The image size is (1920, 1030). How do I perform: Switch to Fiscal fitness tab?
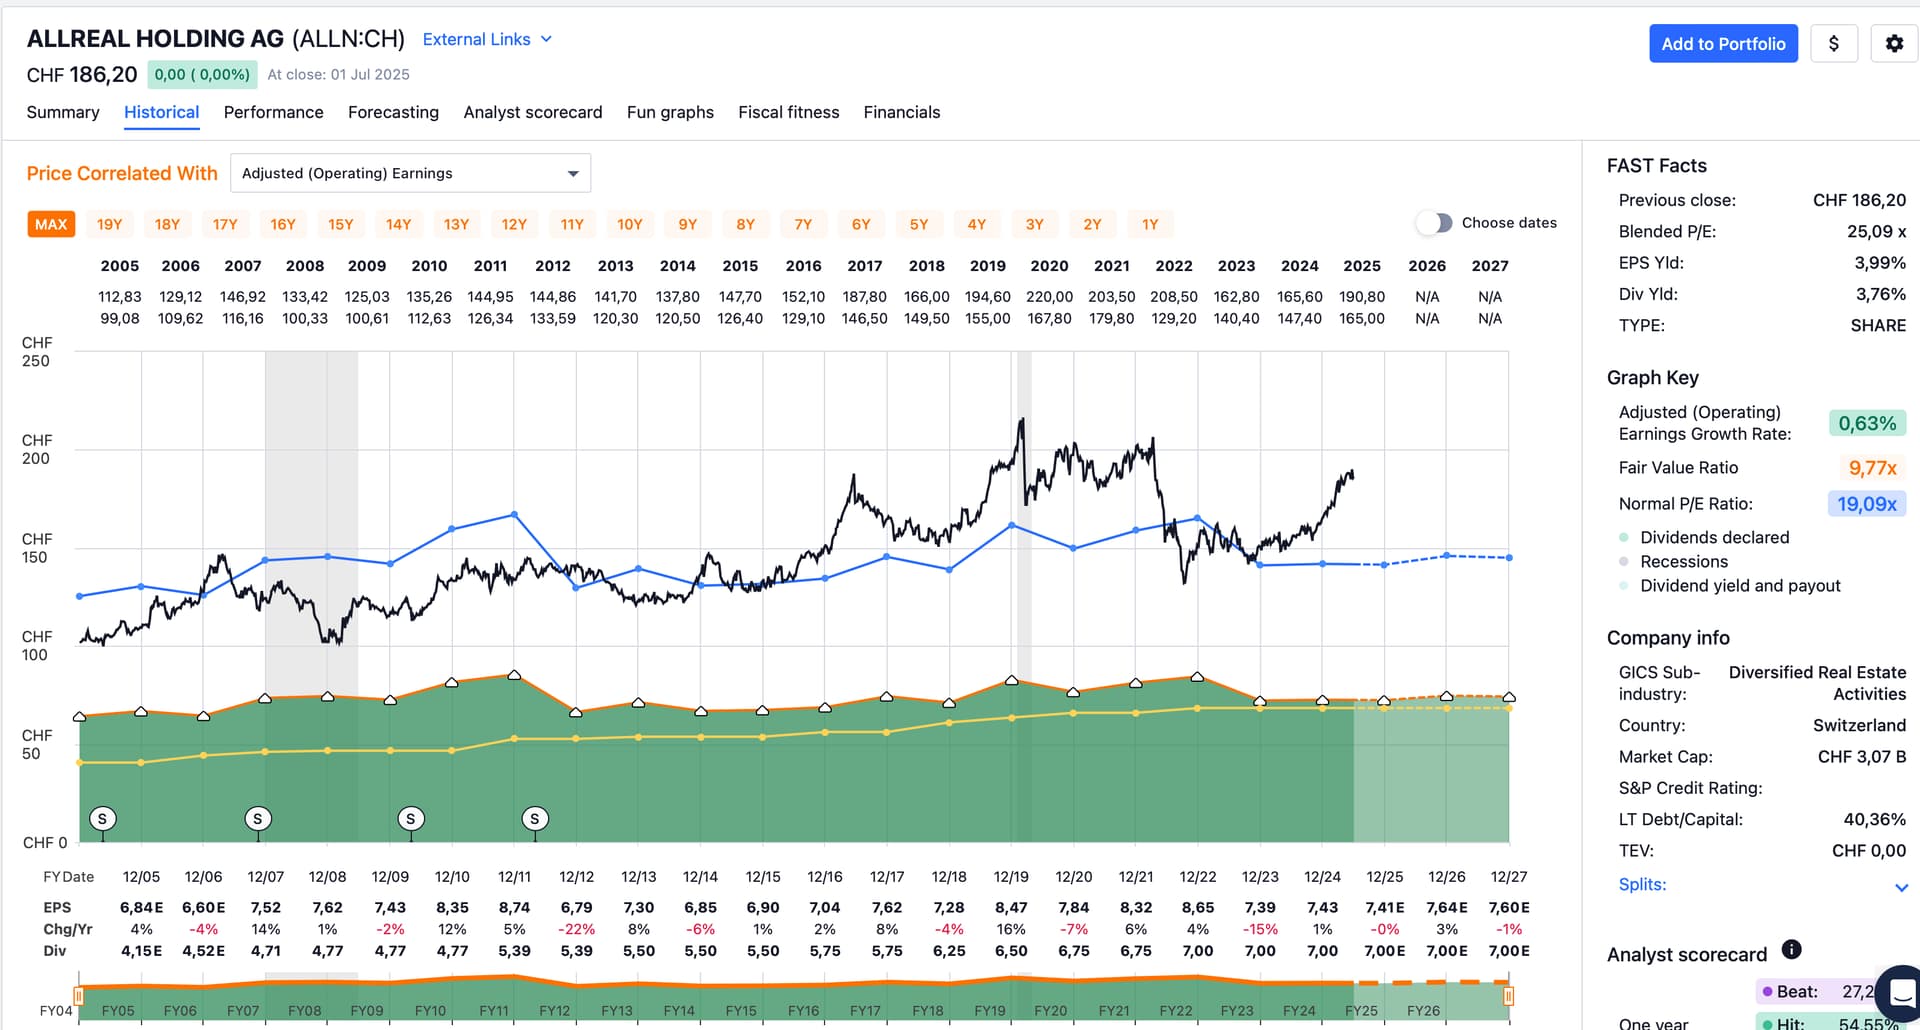(789, 112)
